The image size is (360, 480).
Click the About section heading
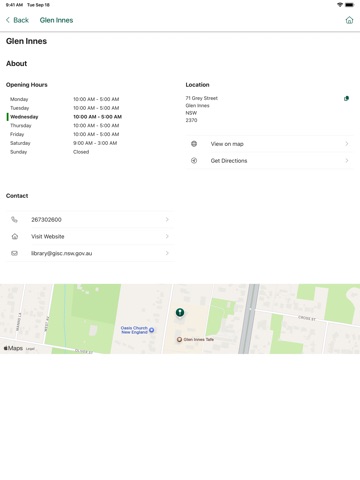click(16, 63)
